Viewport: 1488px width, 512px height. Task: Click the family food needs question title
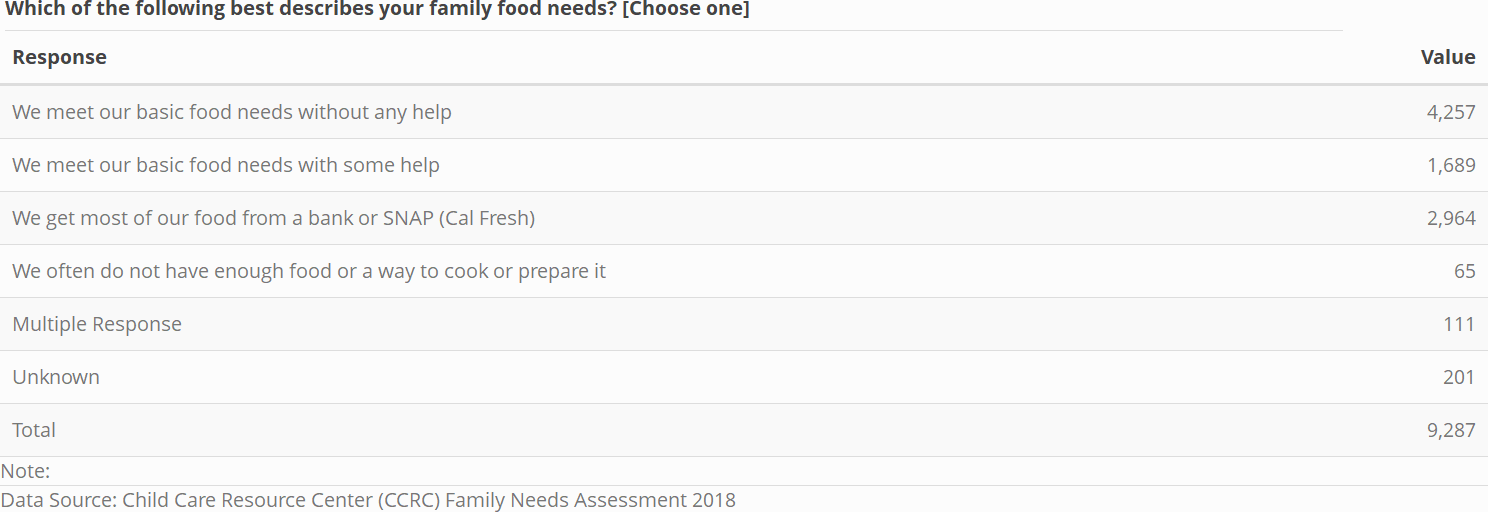pyautogui.click(x=377, y=10)
